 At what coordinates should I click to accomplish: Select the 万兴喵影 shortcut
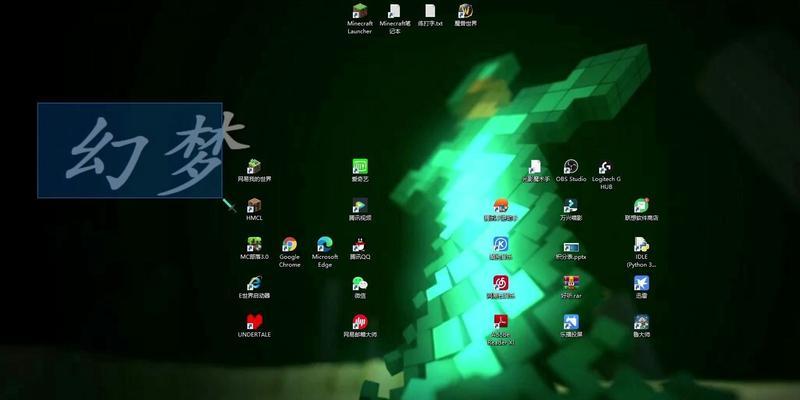click(570, 209)
